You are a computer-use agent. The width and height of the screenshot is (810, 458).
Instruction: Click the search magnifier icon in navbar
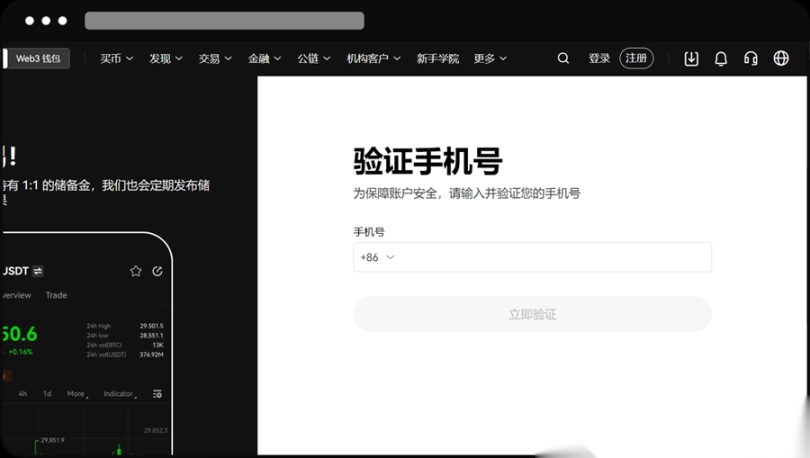pos(563,59)
